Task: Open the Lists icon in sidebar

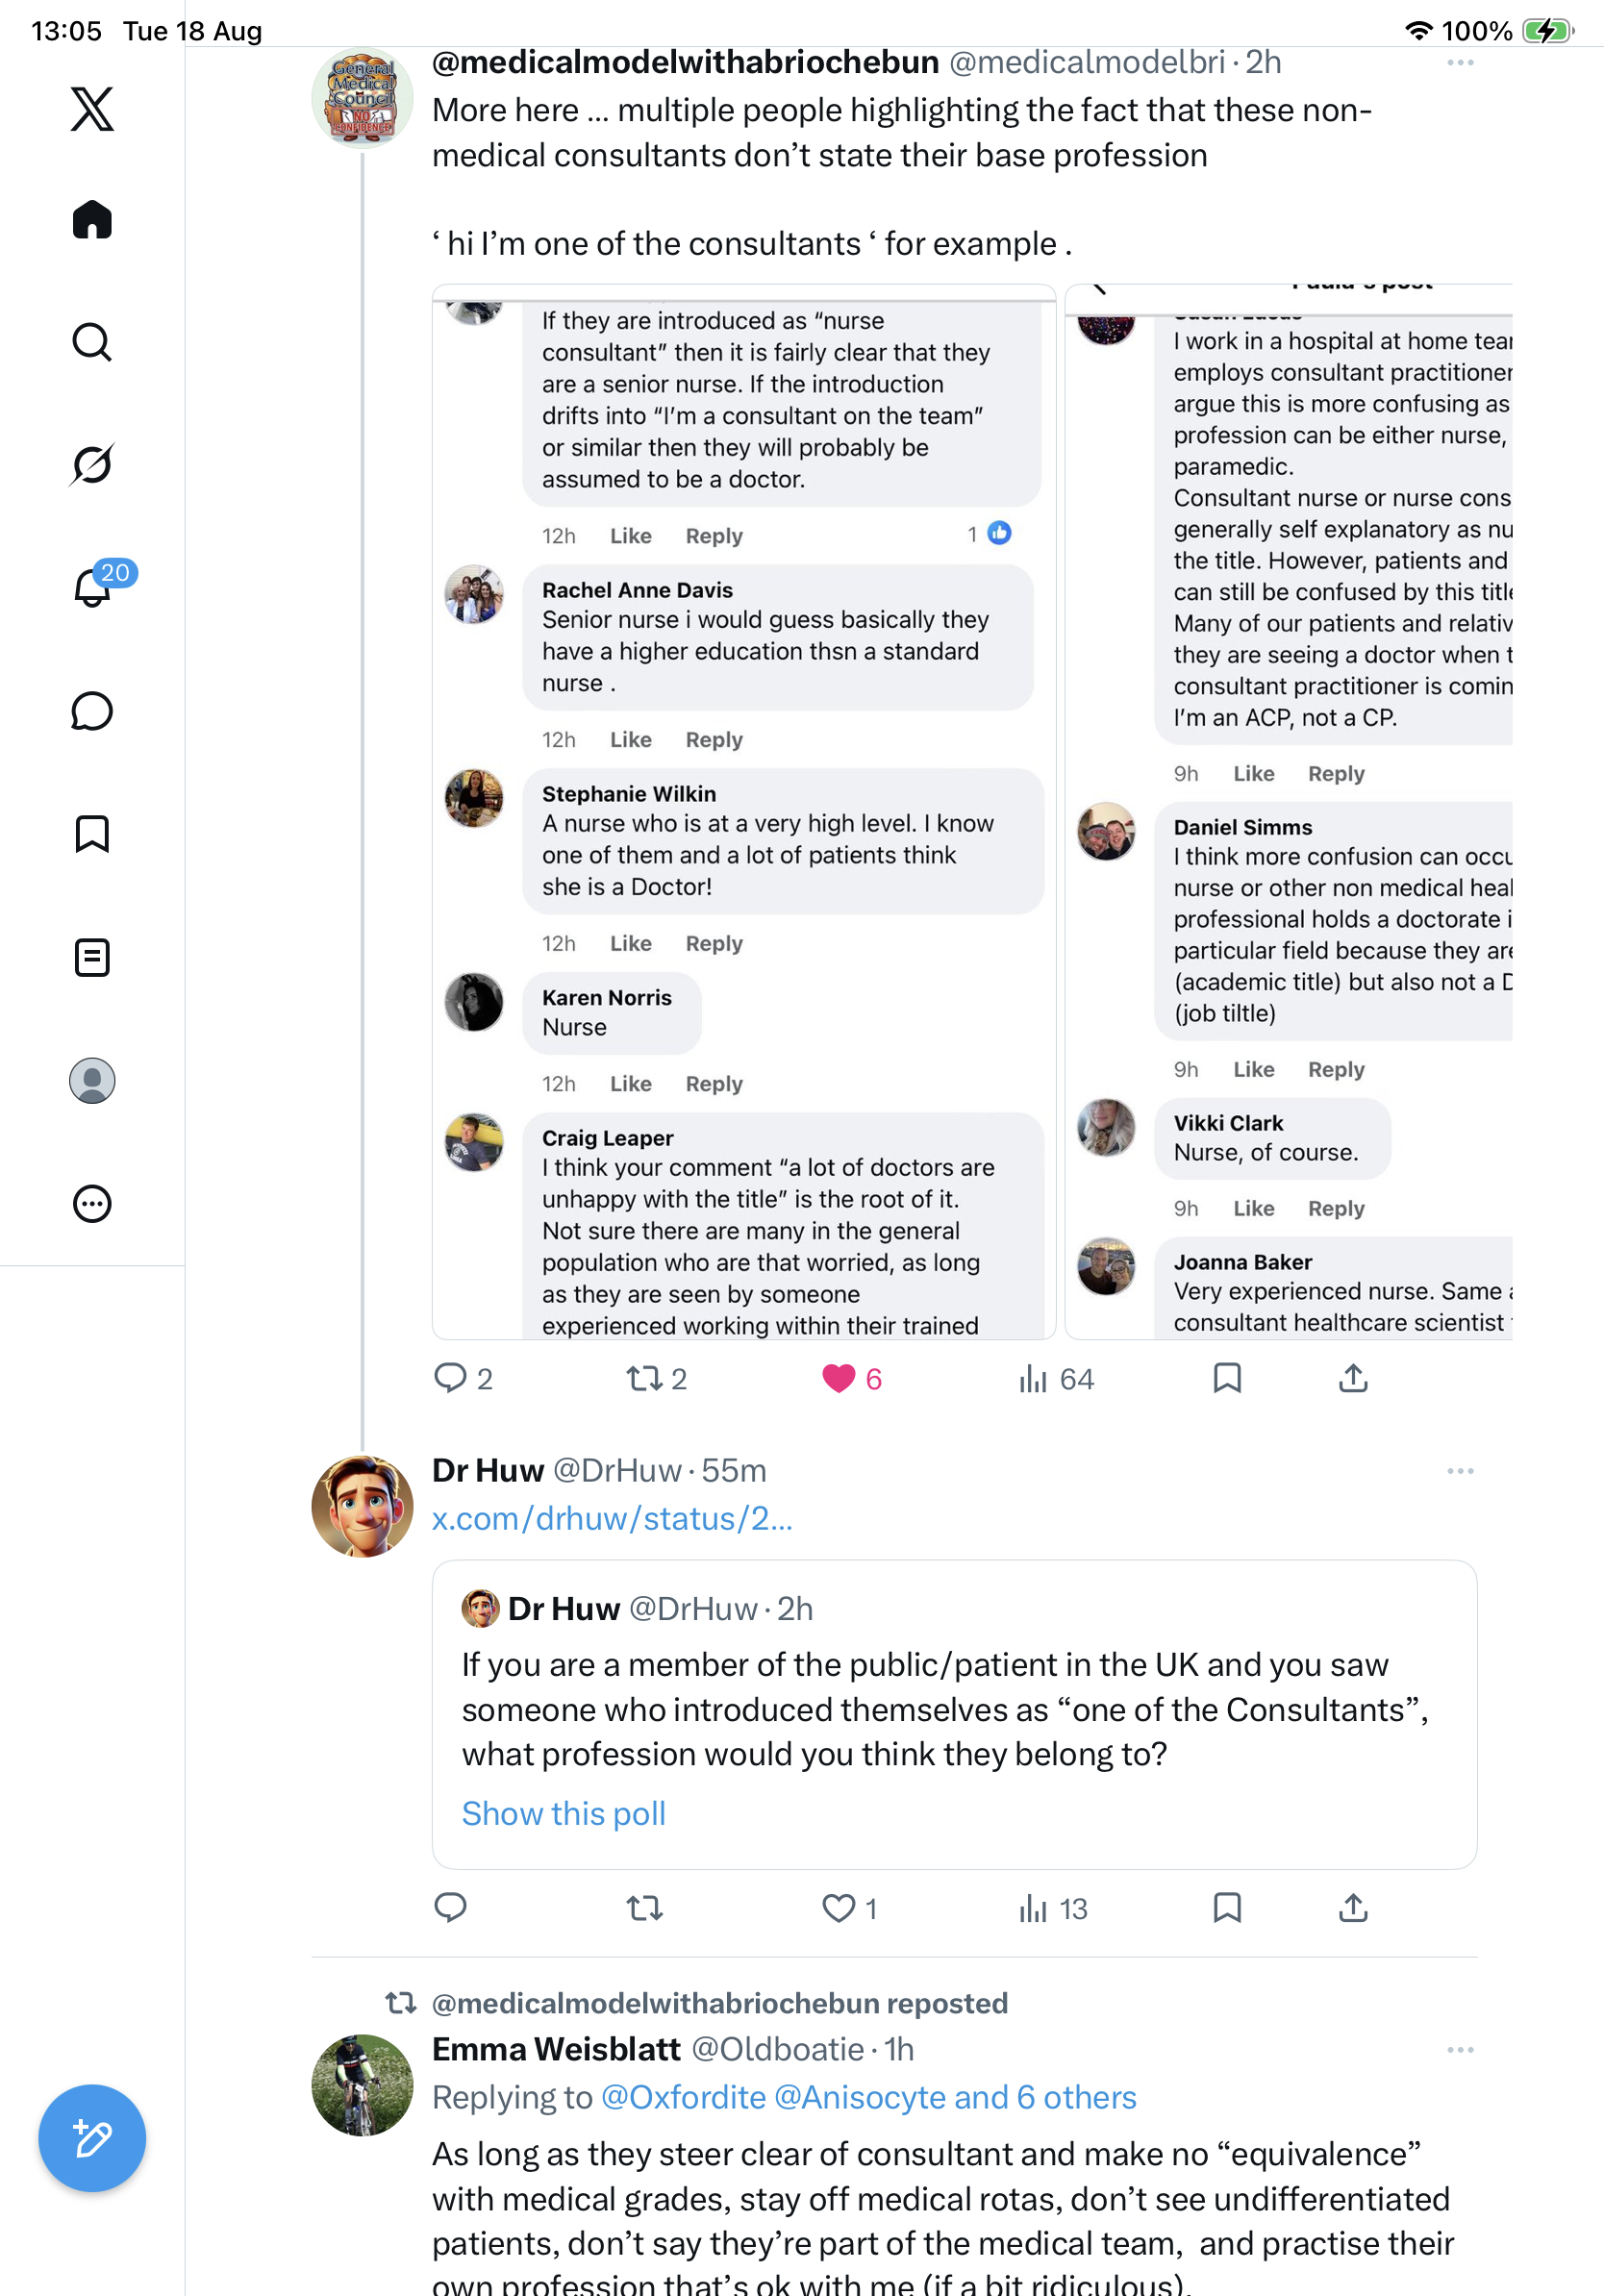Action: tap(92, 958)
